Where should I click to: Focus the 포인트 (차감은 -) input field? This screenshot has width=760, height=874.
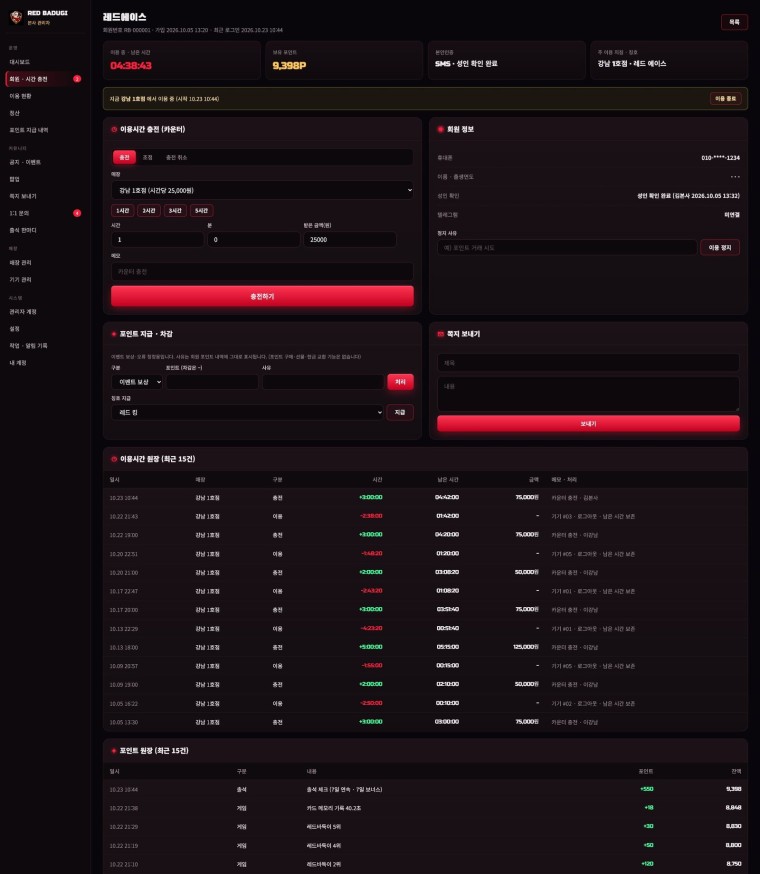(212, 382)
